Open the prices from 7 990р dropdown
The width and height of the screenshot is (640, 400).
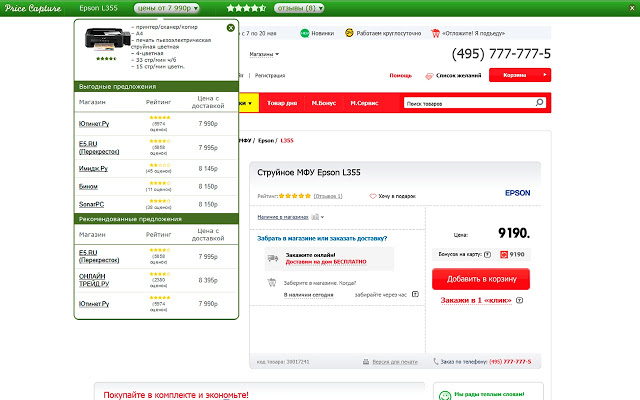(167, 8)
